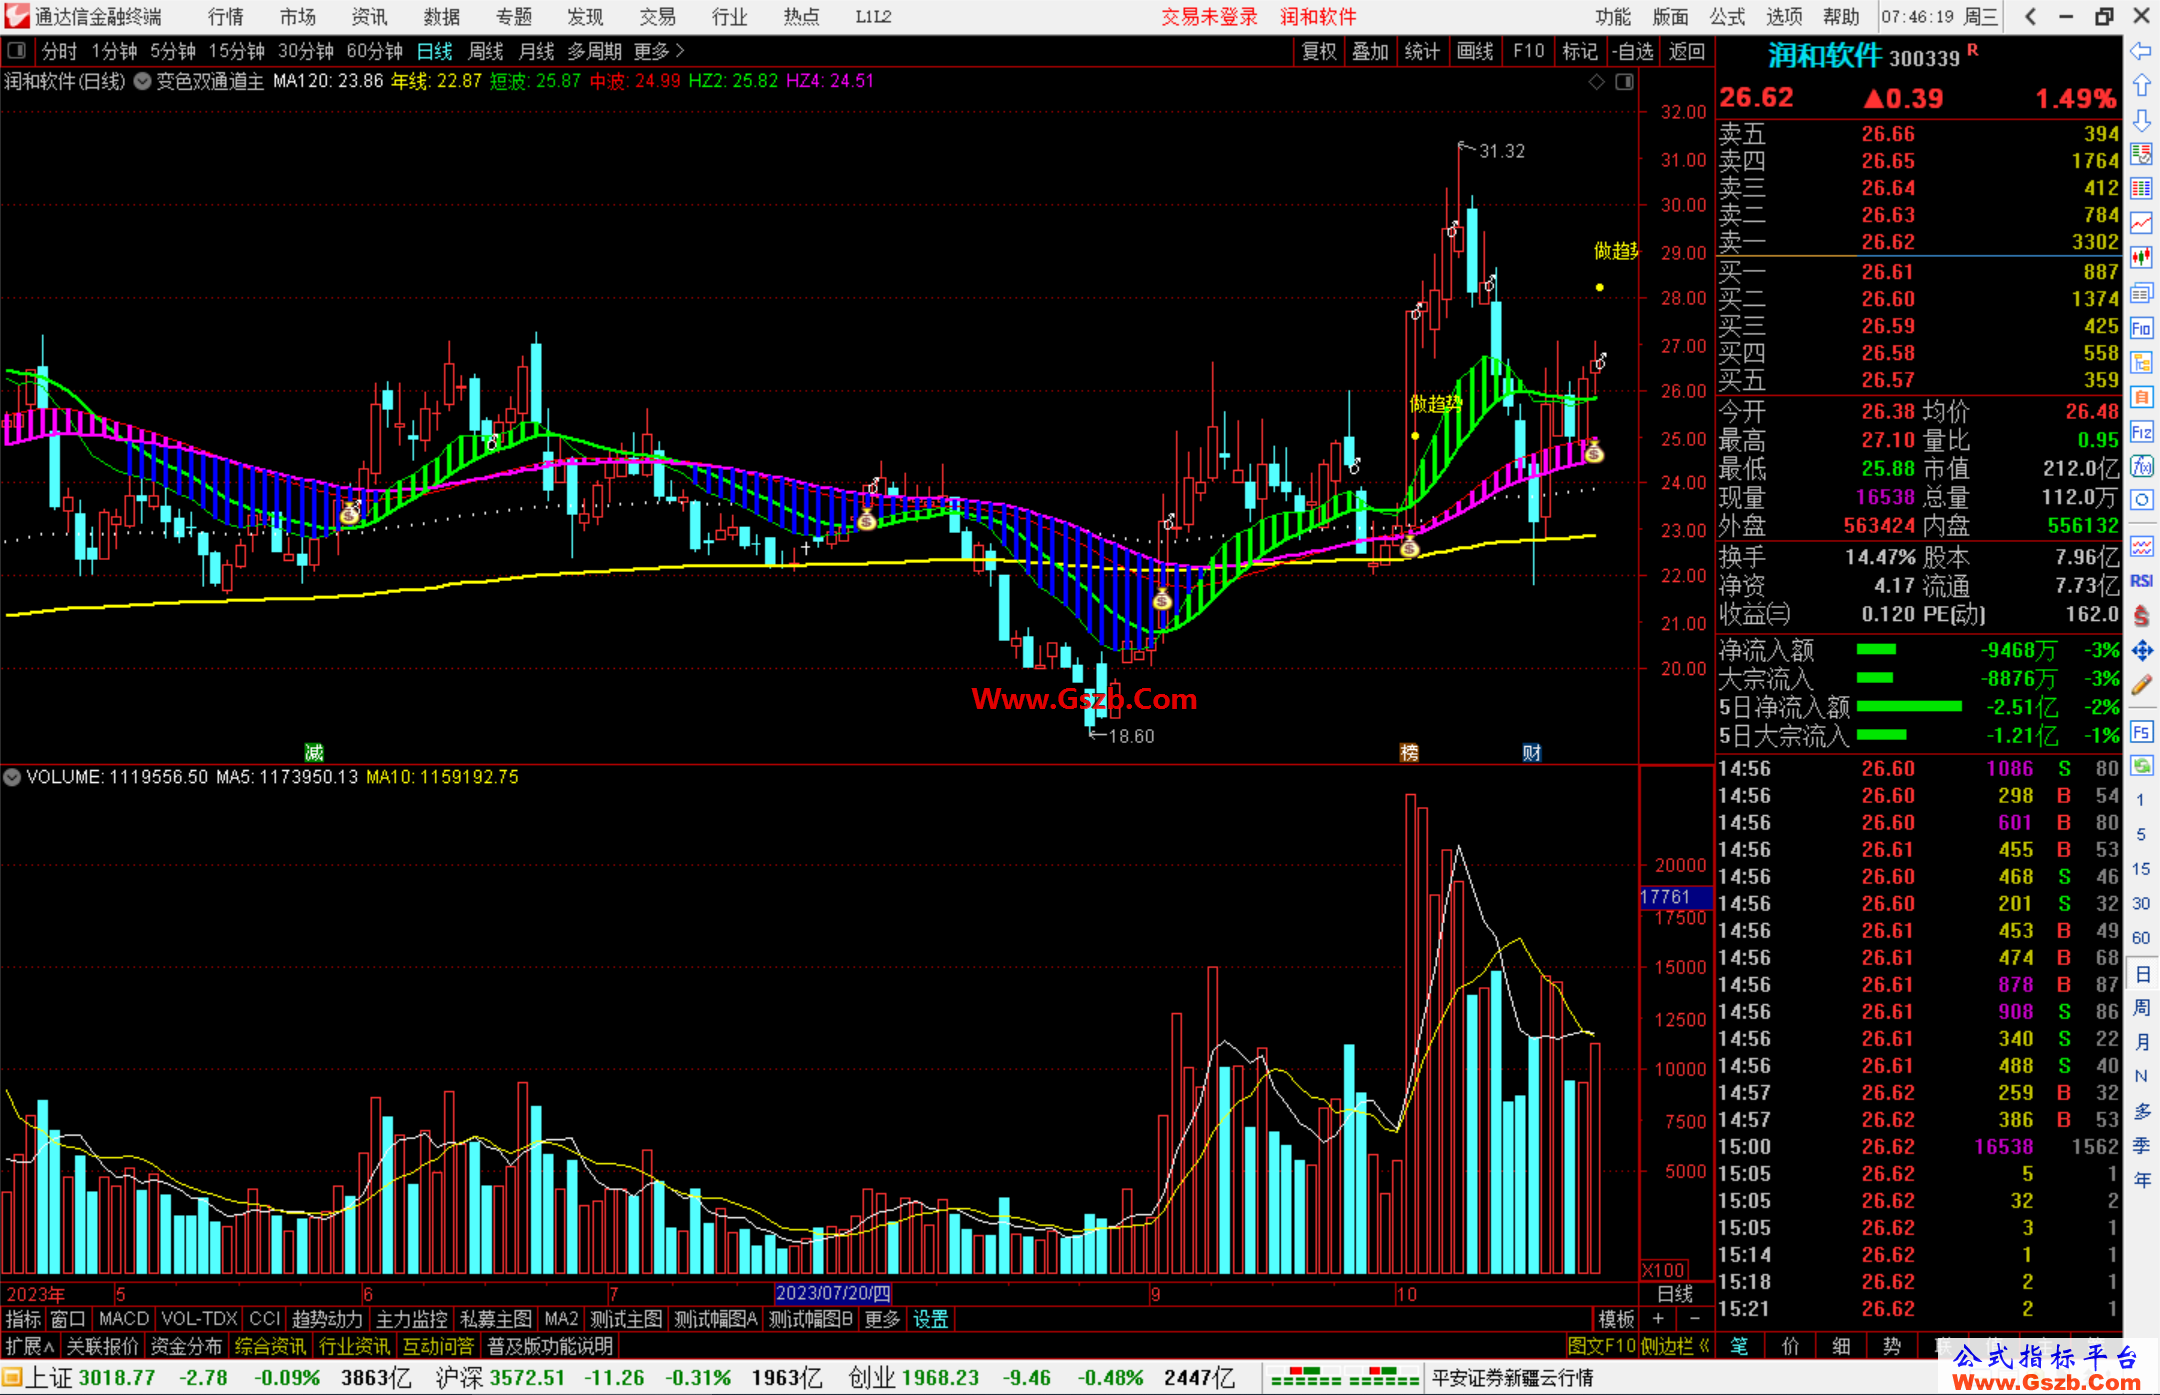The image size is (2160, 1395).
Task: Click the 返回 return button
Action: pos(1686,51)
